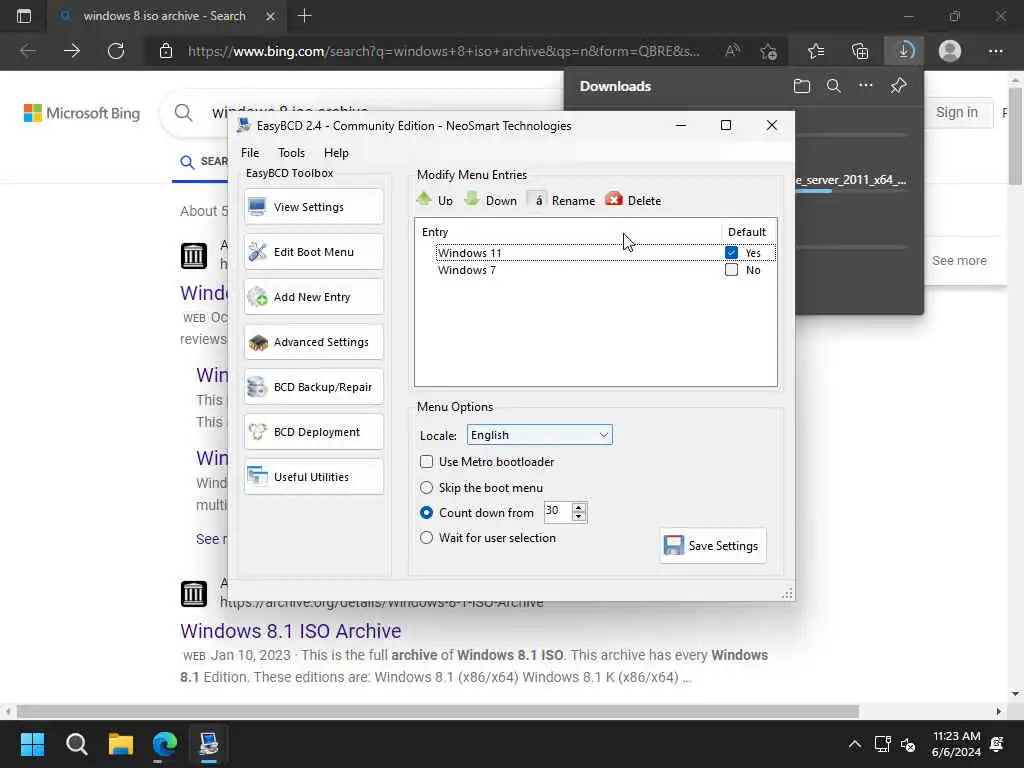Click the Entry column header
This screenshot has width=1024, height=768.
[x=568, y=232]
